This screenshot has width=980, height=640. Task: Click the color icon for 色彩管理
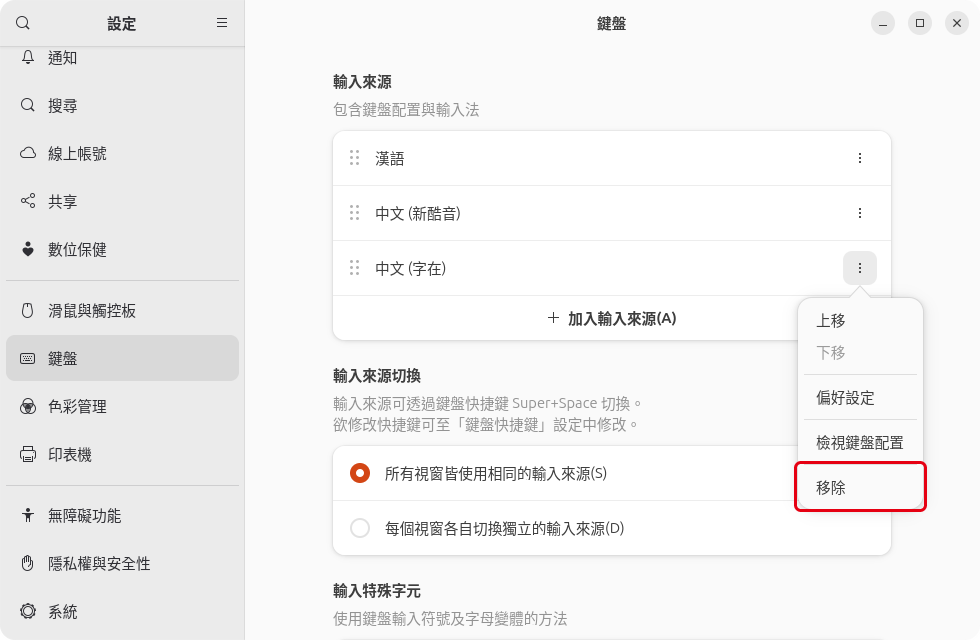(x=28, y=406)
